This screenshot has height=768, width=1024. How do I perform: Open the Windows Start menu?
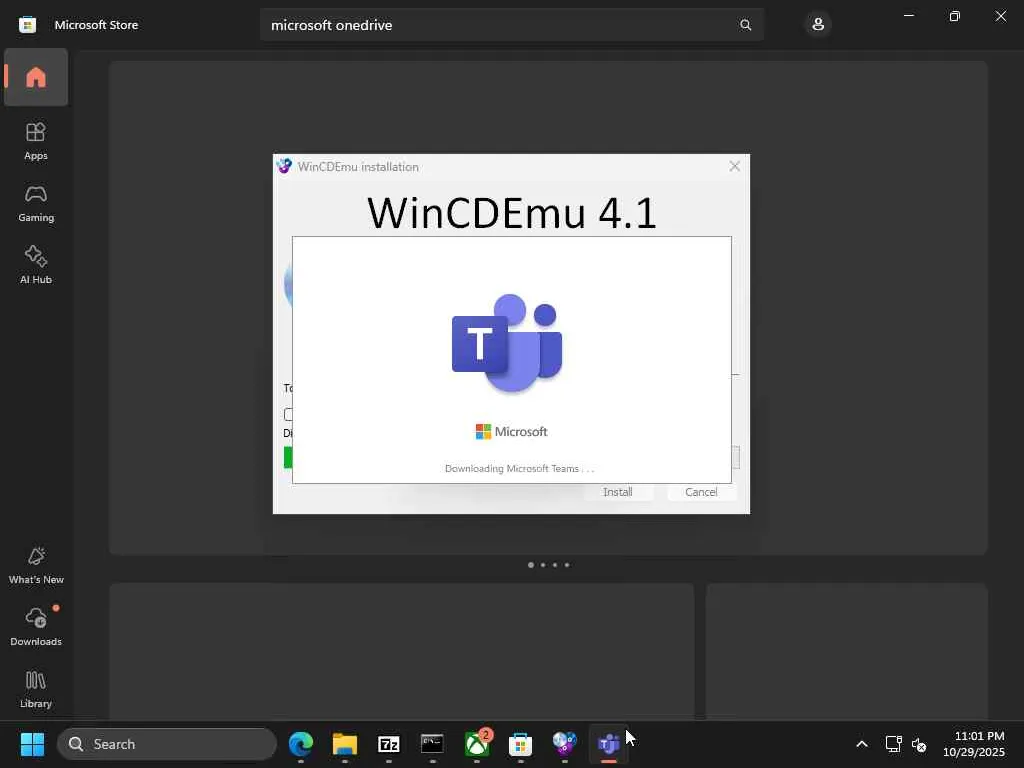(32, 744)
